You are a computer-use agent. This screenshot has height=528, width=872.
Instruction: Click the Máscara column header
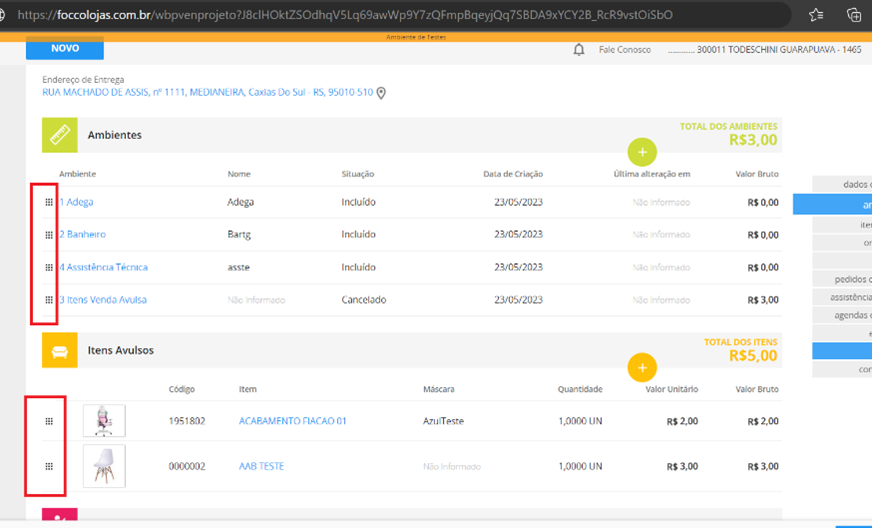(438, 389)
